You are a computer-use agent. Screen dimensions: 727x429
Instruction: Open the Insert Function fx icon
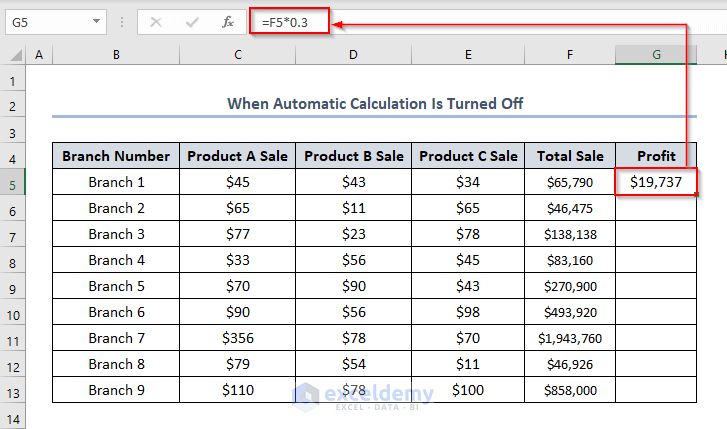[228, 22]
